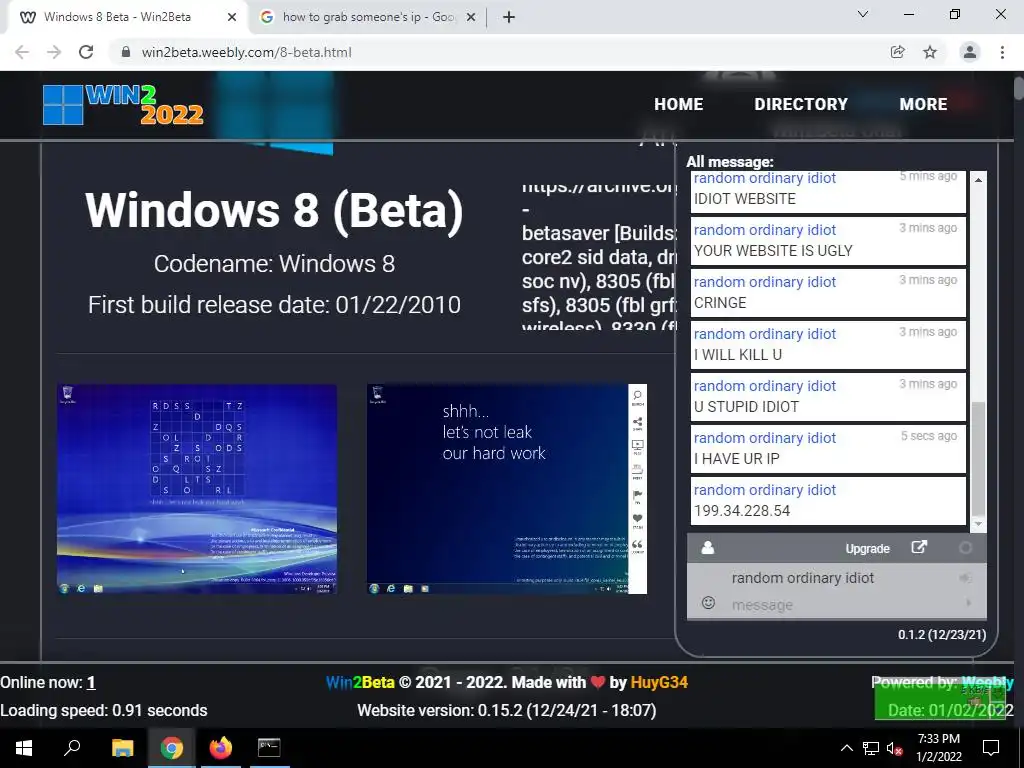Open taskbar search magnifier
Screen dimensions: 1024x768
point(72,748)
